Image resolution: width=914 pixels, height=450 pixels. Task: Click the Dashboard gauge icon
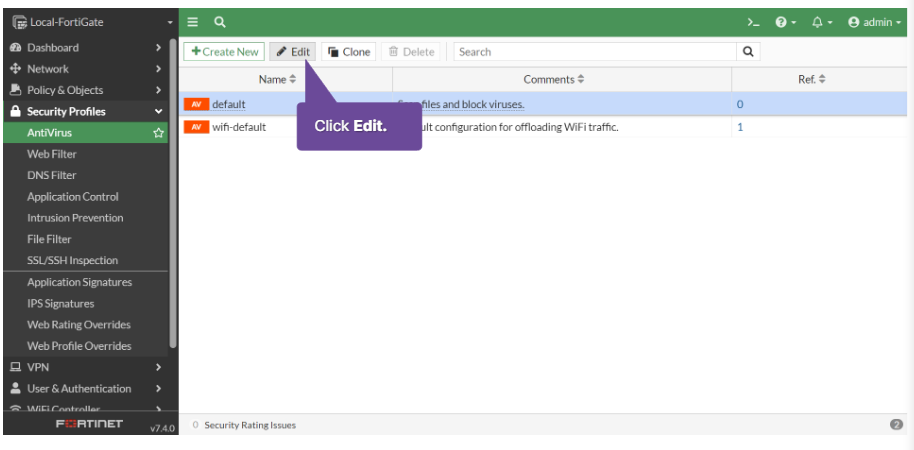click(x=16, y=48)
